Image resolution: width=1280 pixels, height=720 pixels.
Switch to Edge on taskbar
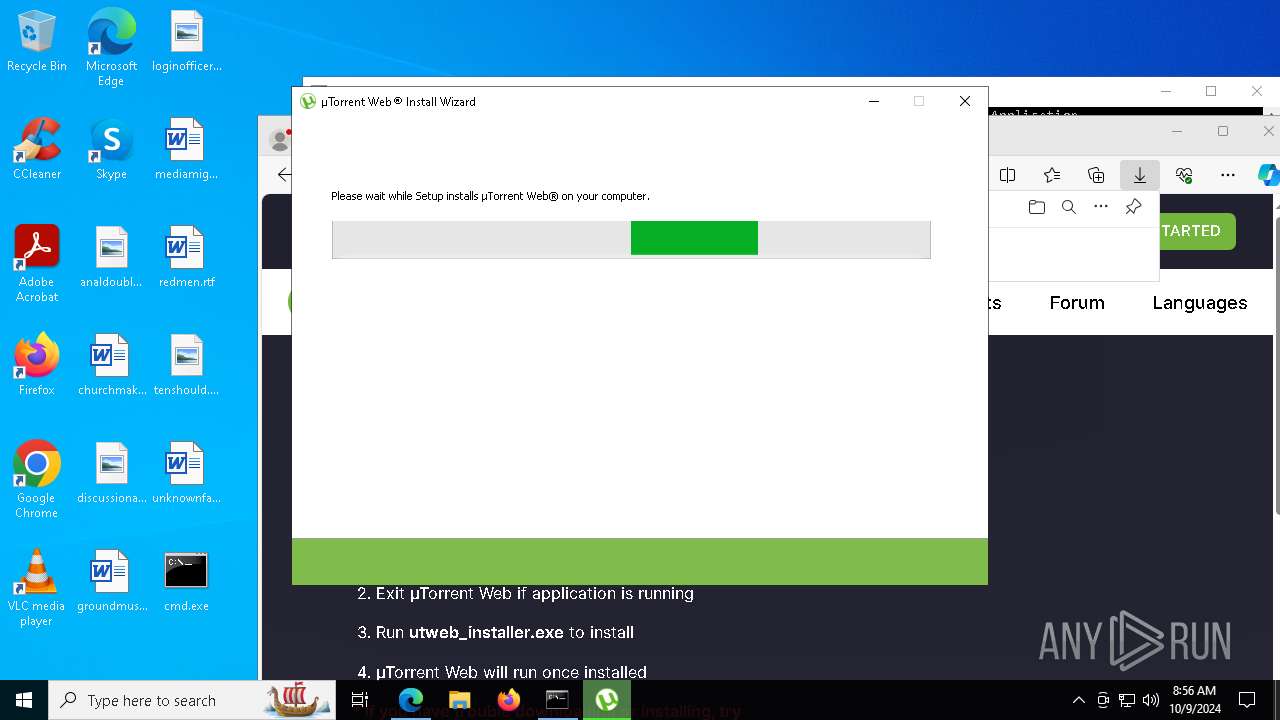click(x=411, y=700)
